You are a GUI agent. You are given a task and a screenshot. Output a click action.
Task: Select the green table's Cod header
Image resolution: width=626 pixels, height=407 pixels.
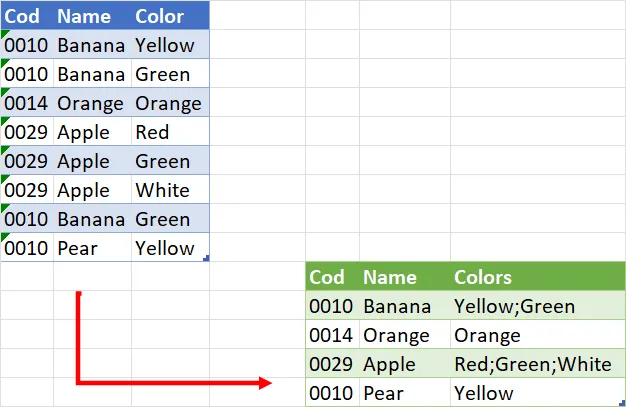(x=327, y=278)
